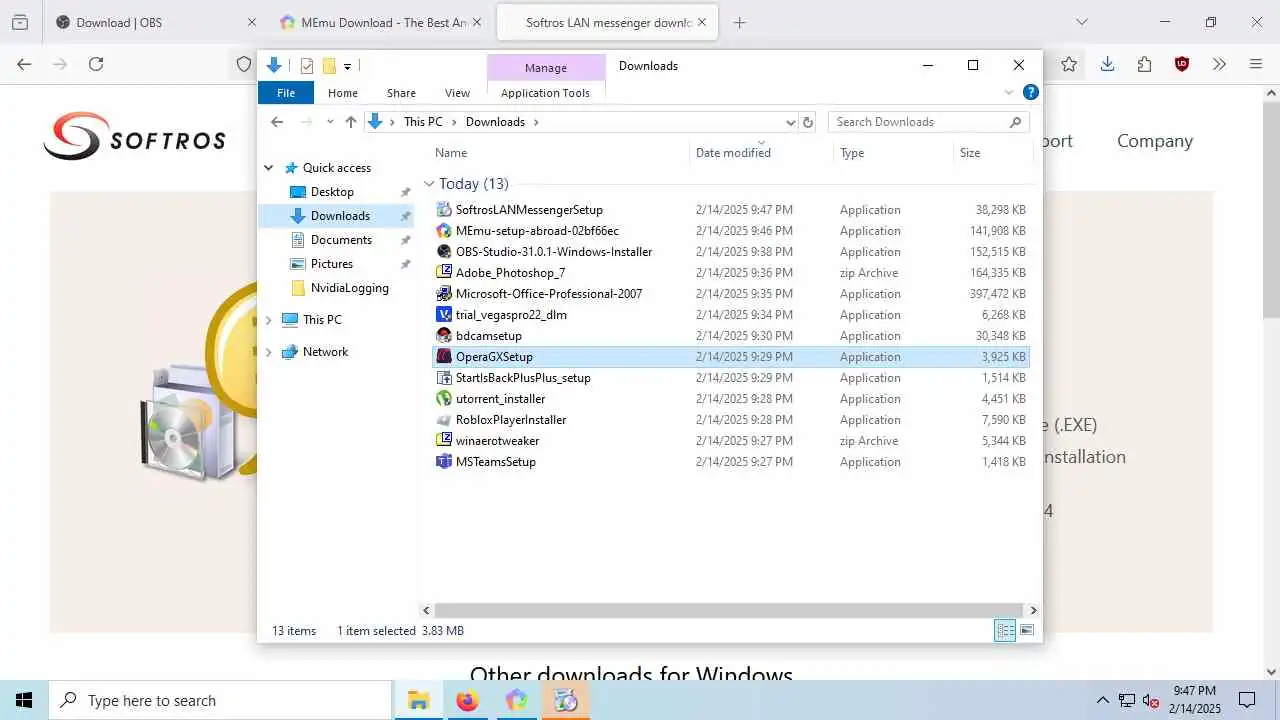Click the Softros logo
The image size is (1280, 720).
click(134, 137)
